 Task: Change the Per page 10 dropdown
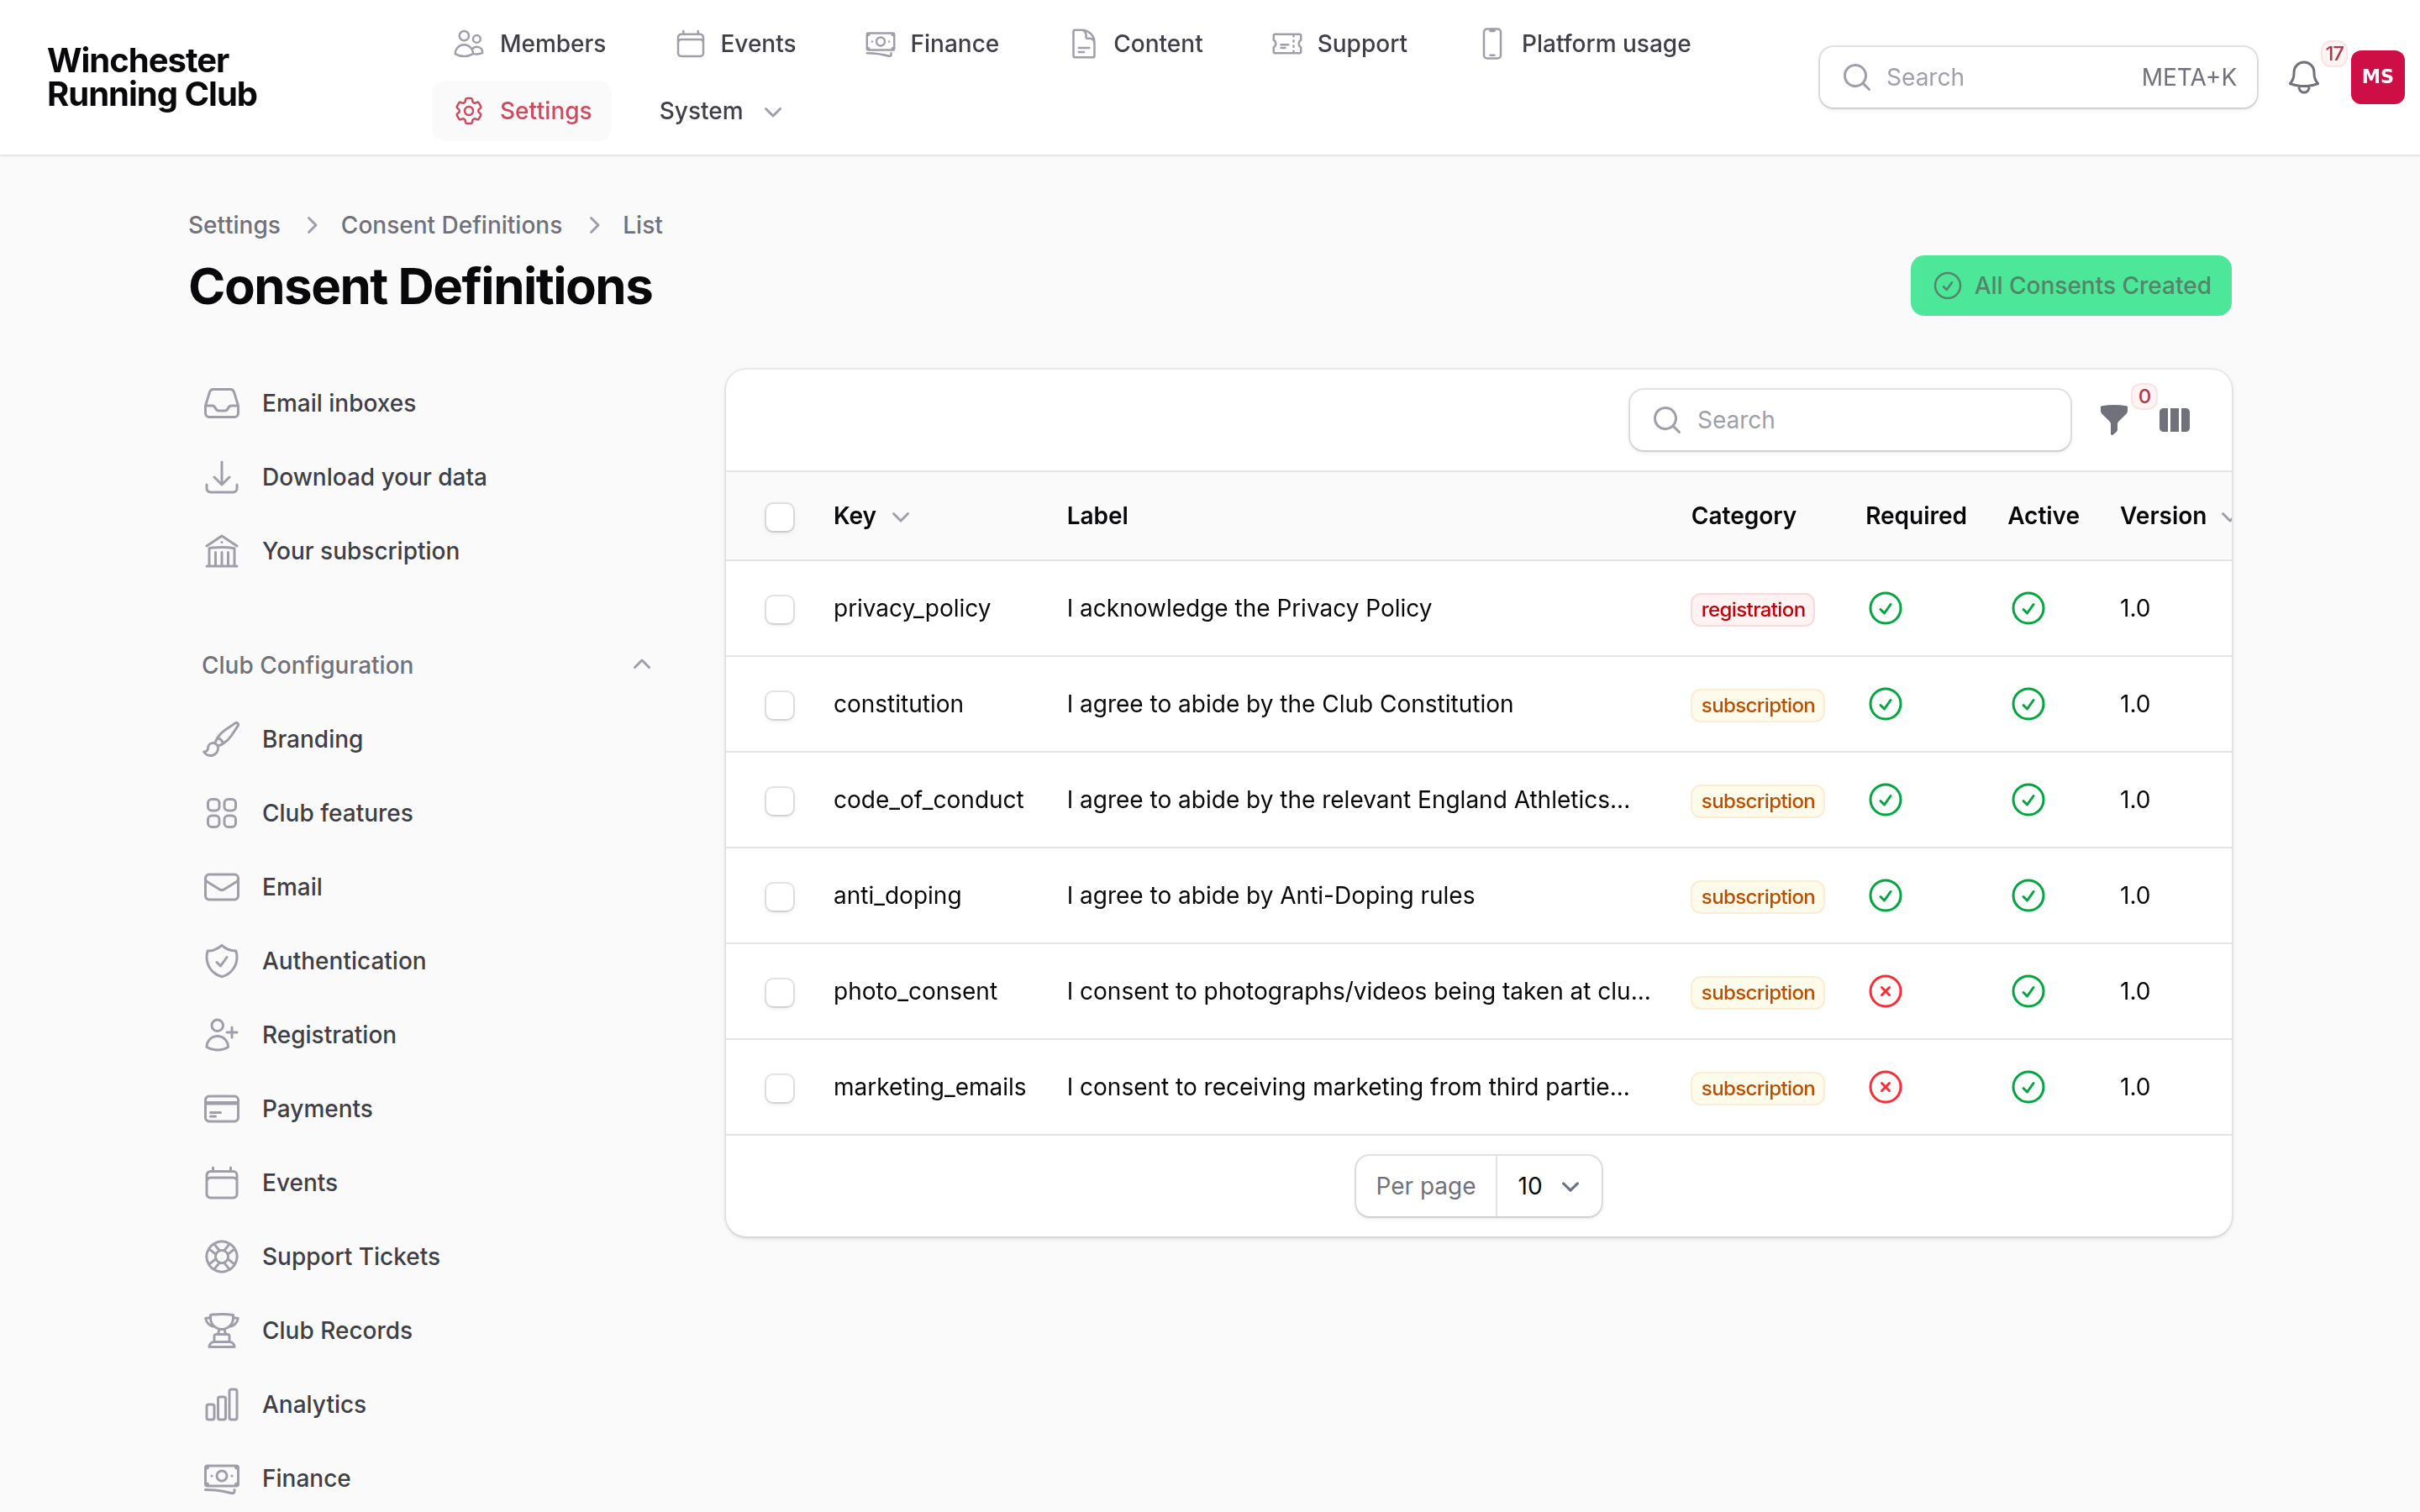[x=1548, y=1186]
